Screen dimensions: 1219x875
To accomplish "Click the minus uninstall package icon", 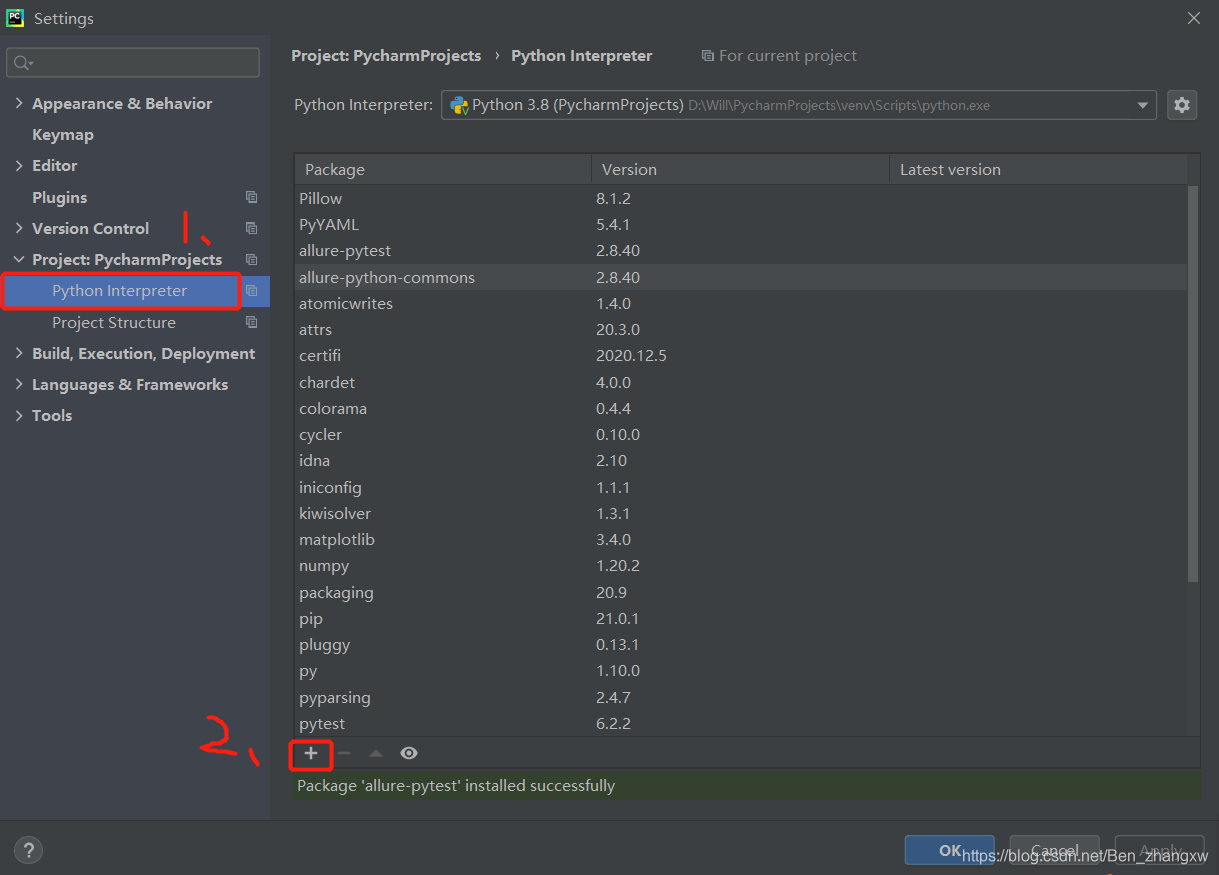I will coord(344,753).
